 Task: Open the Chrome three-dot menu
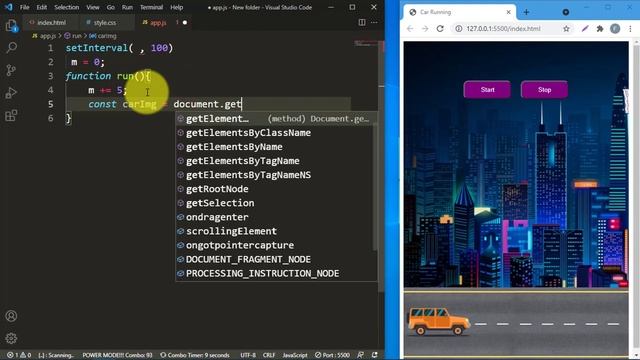click(631, 29)
